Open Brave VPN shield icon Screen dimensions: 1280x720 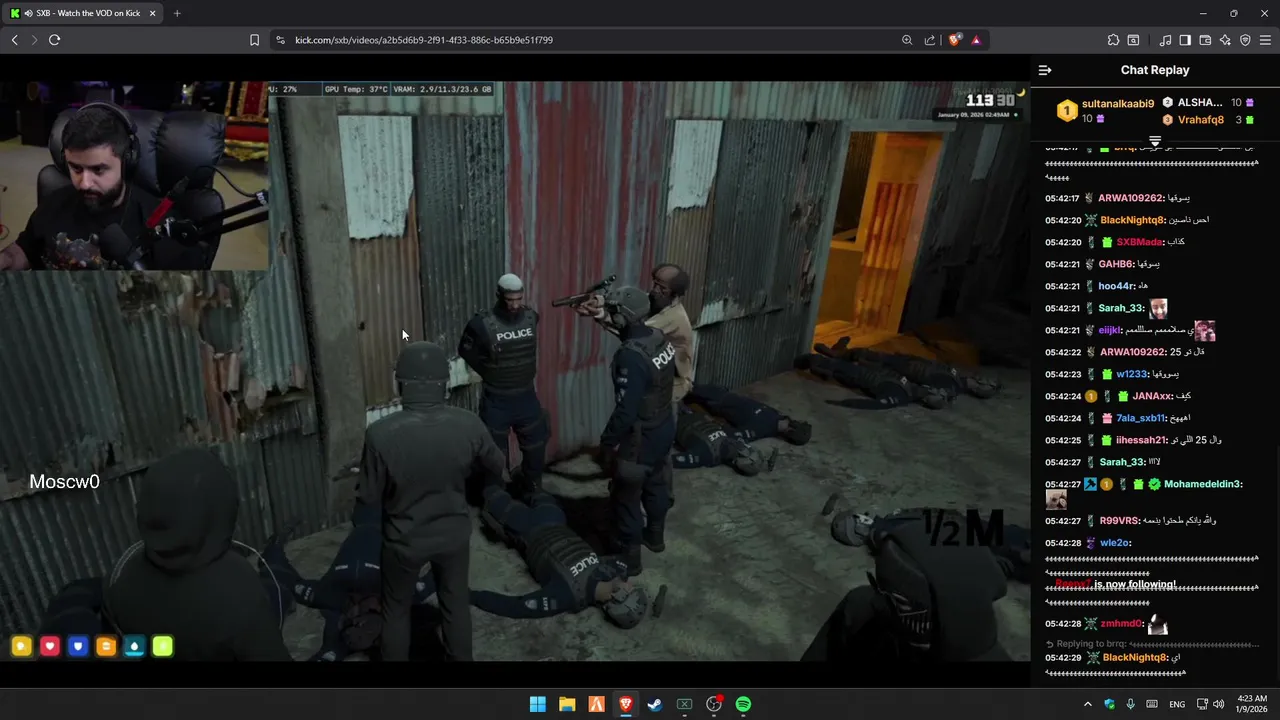pyautogui.click(x=1245, y=40)
